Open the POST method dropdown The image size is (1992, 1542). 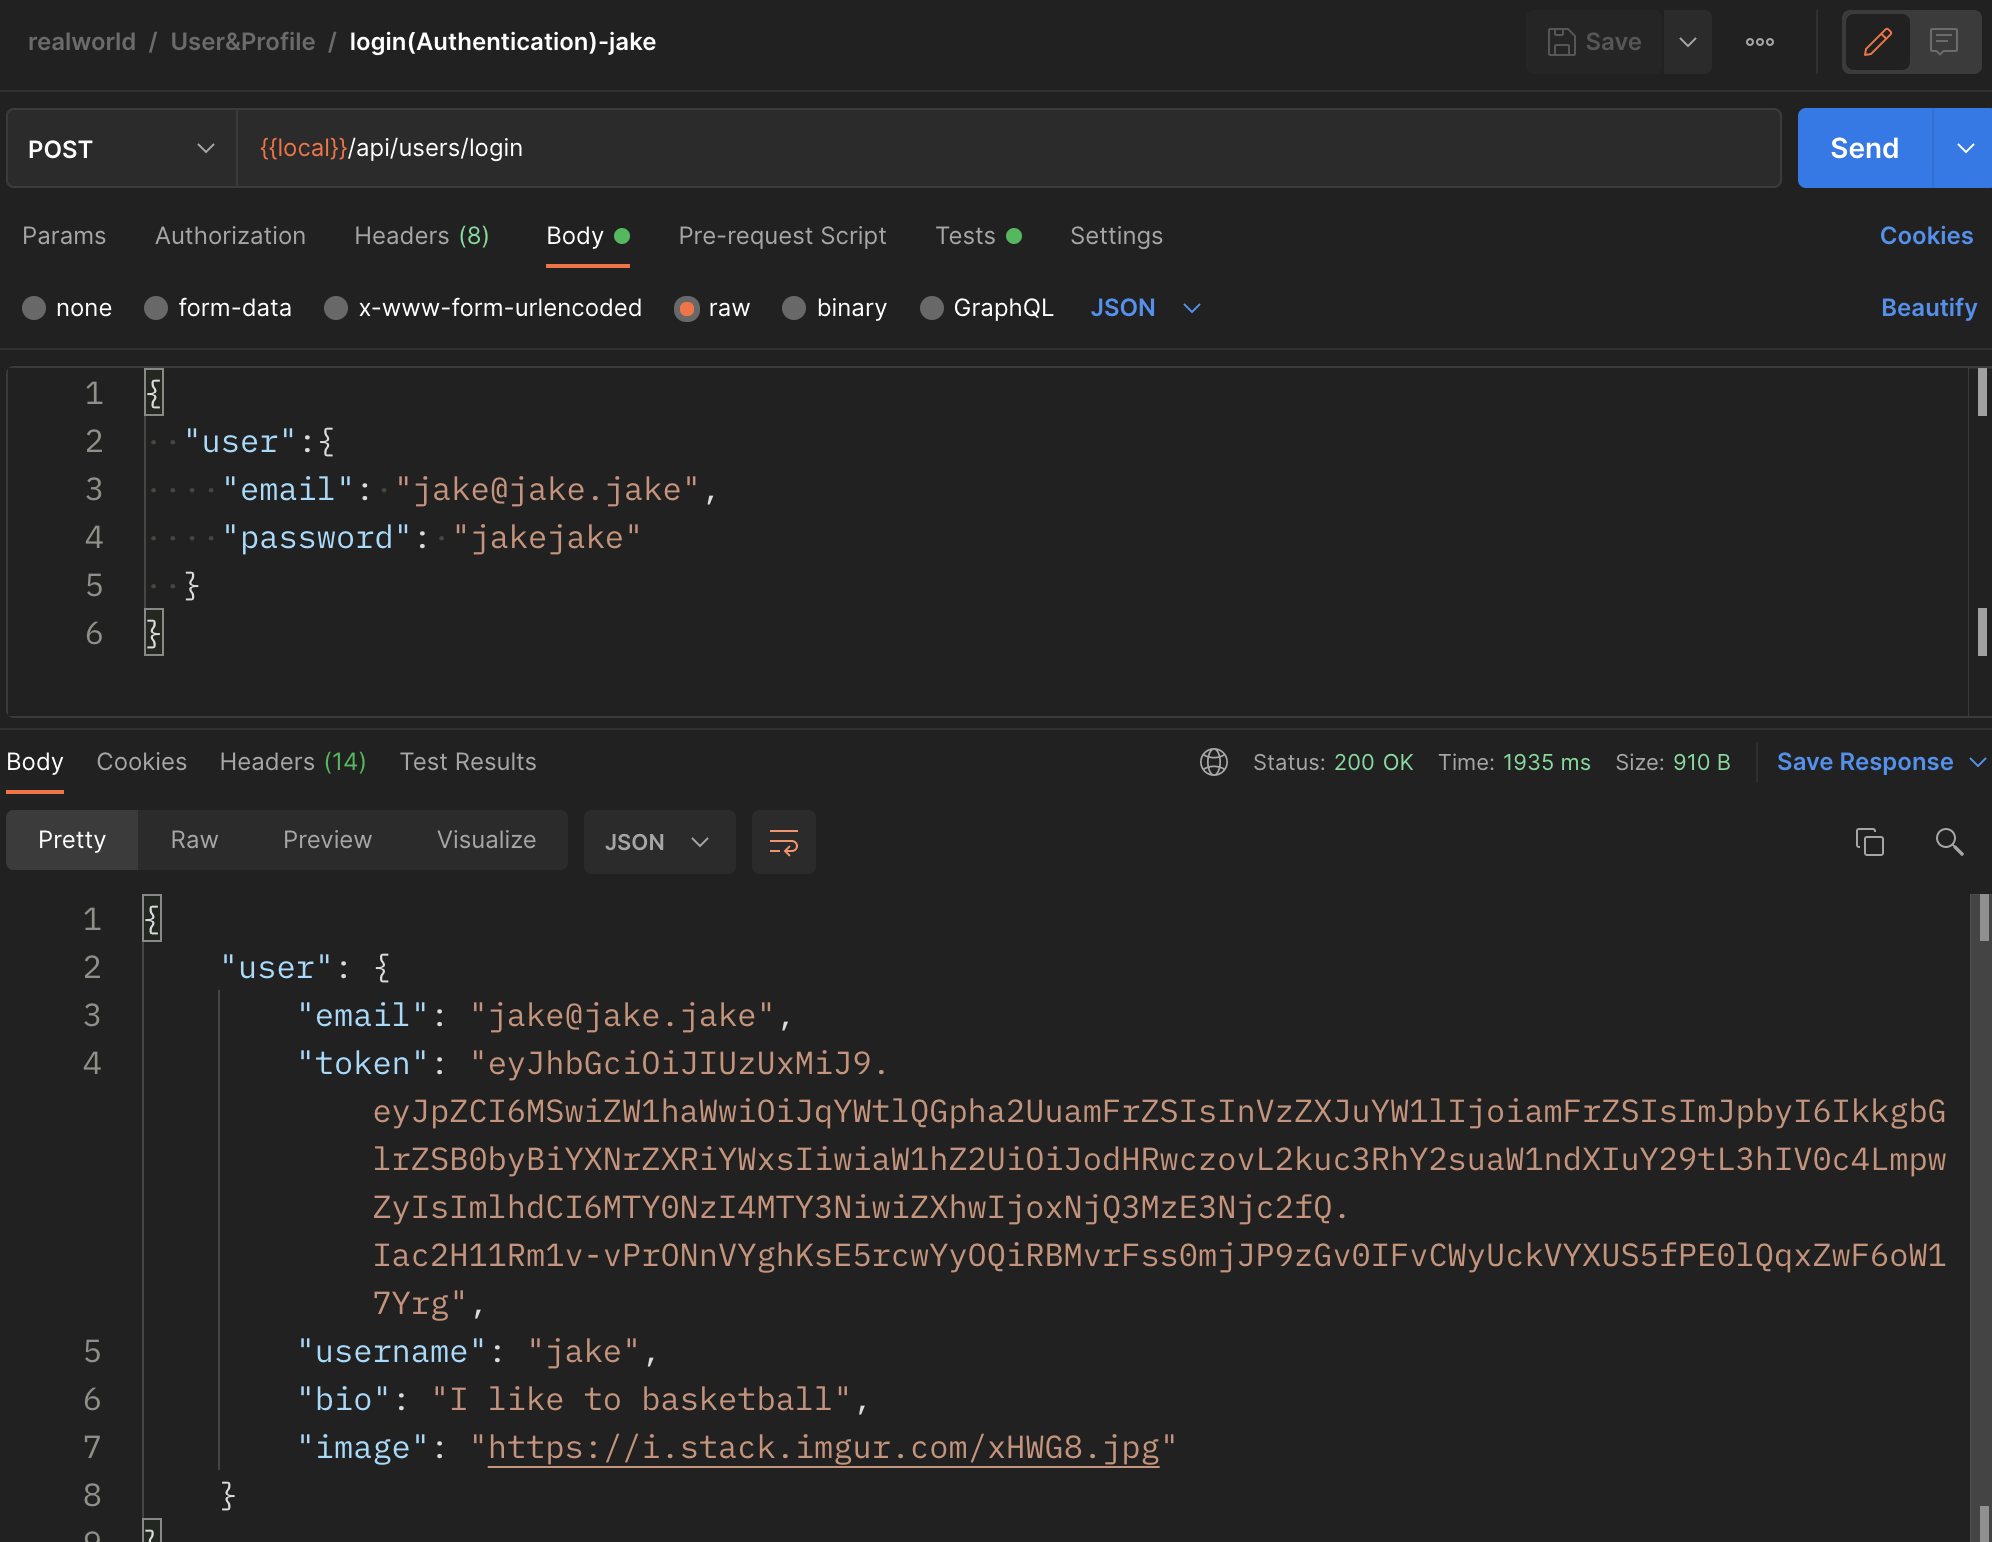click(x=121, y=149)
